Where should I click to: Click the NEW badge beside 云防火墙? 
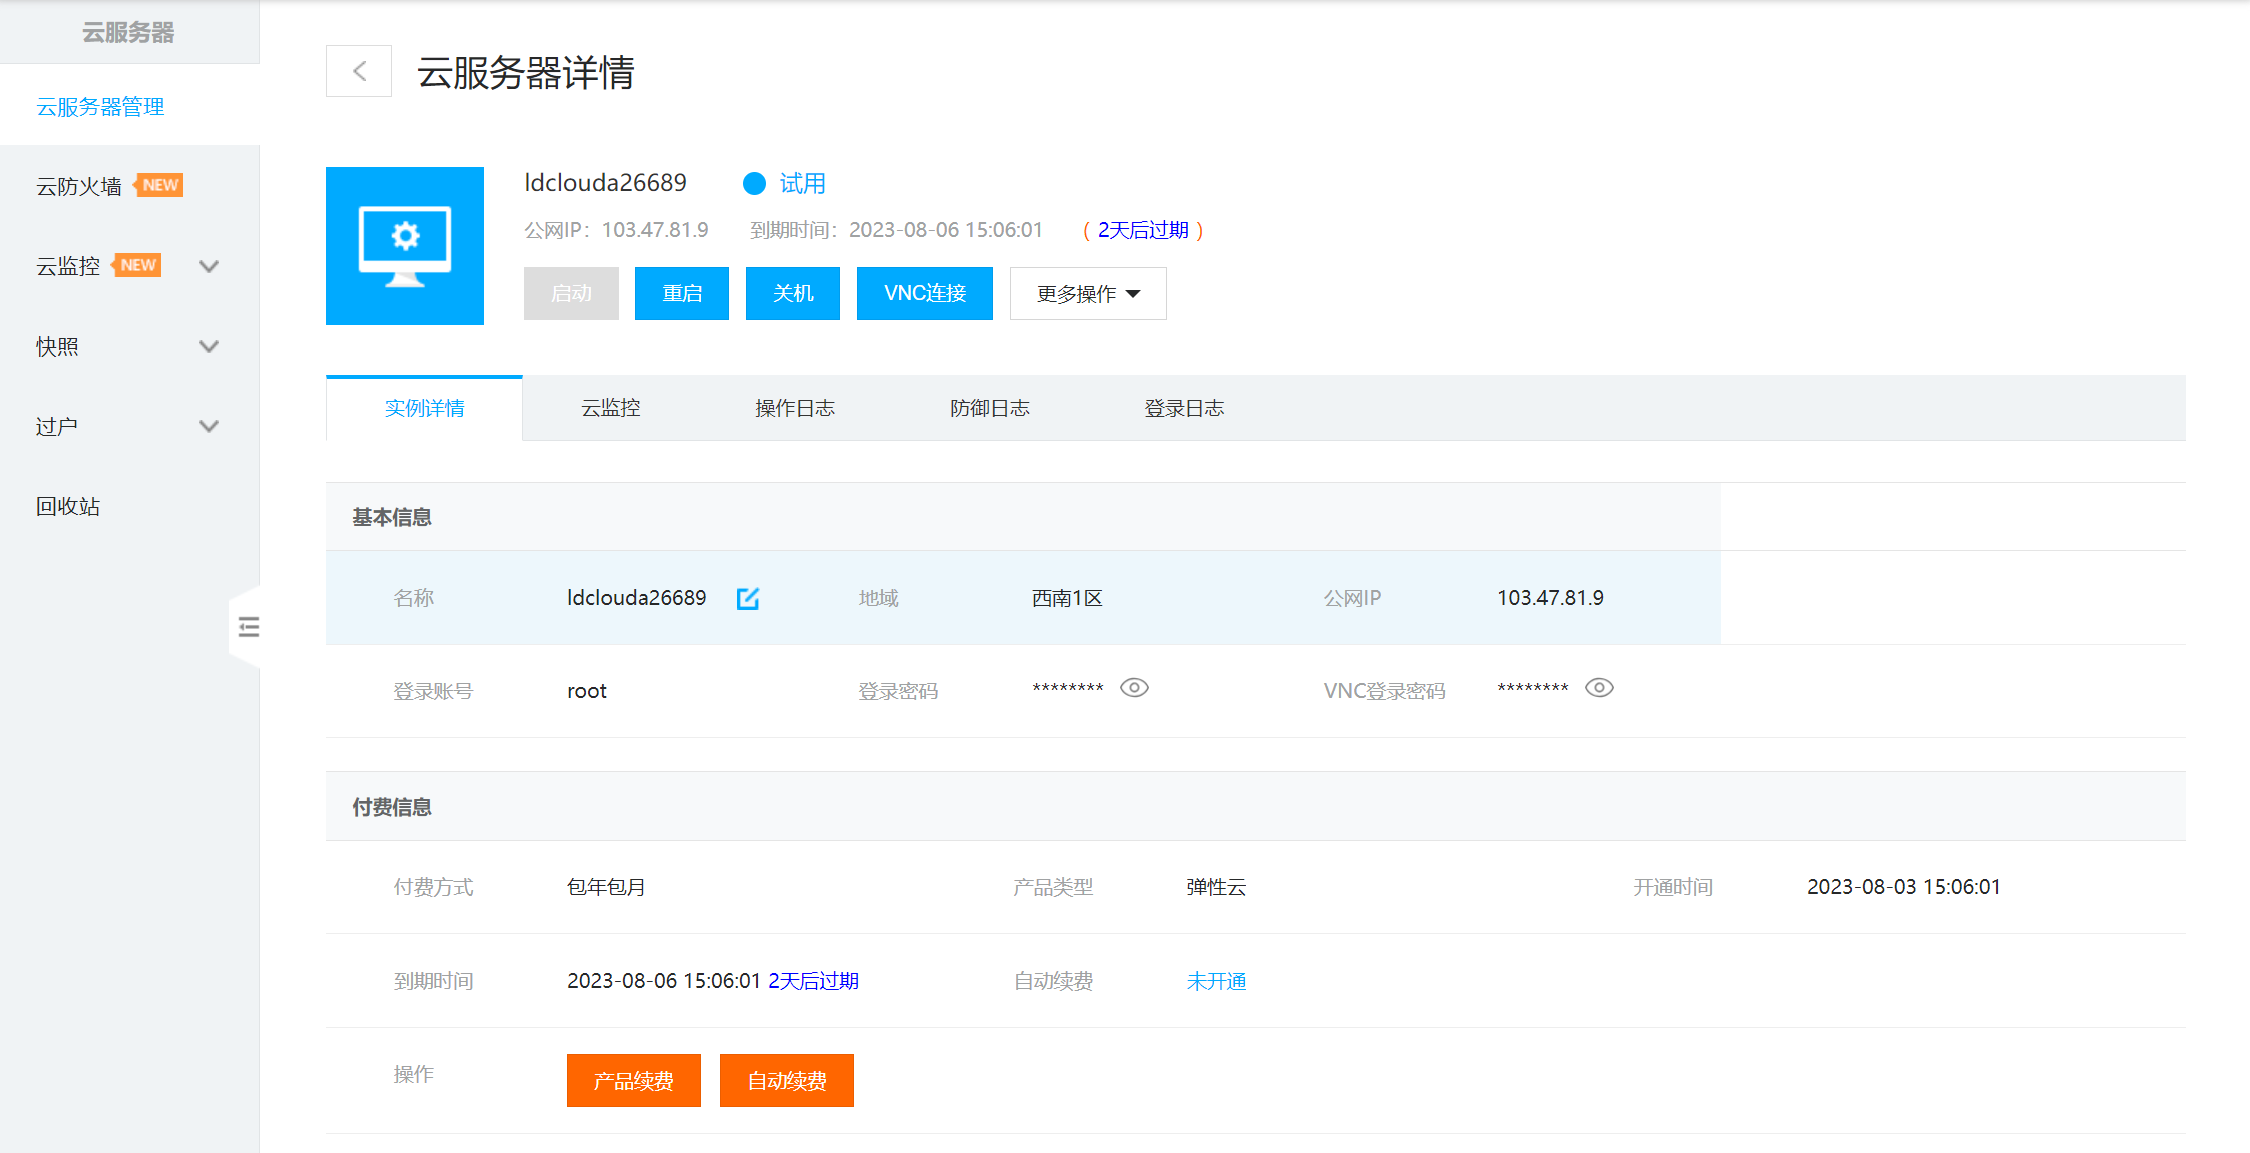[159, 186]
